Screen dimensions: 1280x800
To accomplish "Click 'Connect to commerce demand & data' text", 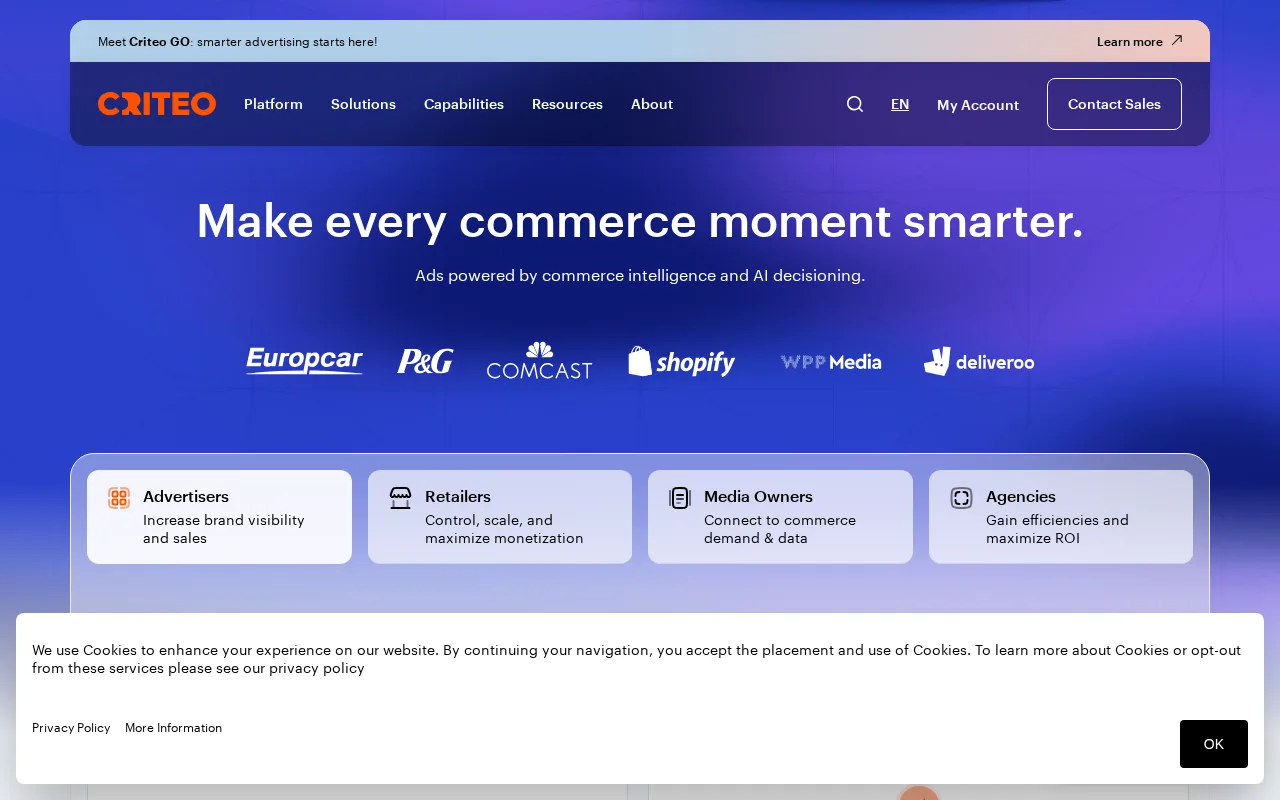I will tap(780, 529).
